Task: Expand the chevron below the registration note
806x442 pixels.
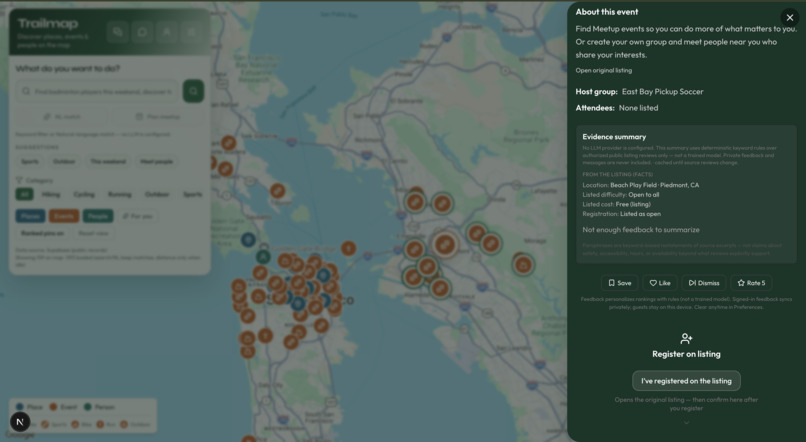Action: click(686, 422)
